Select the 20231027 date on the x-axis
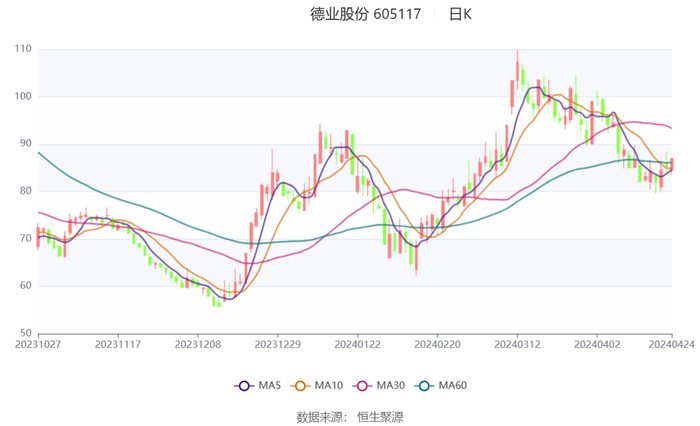700x426 pixels. [38, 344]
